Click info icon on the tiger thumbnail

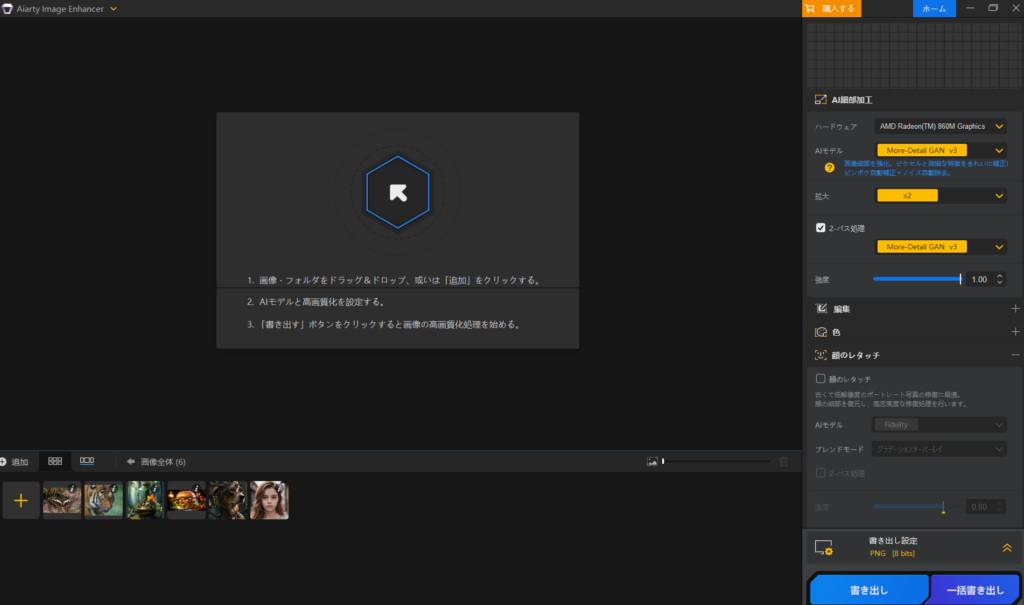(x=114, y=489)
